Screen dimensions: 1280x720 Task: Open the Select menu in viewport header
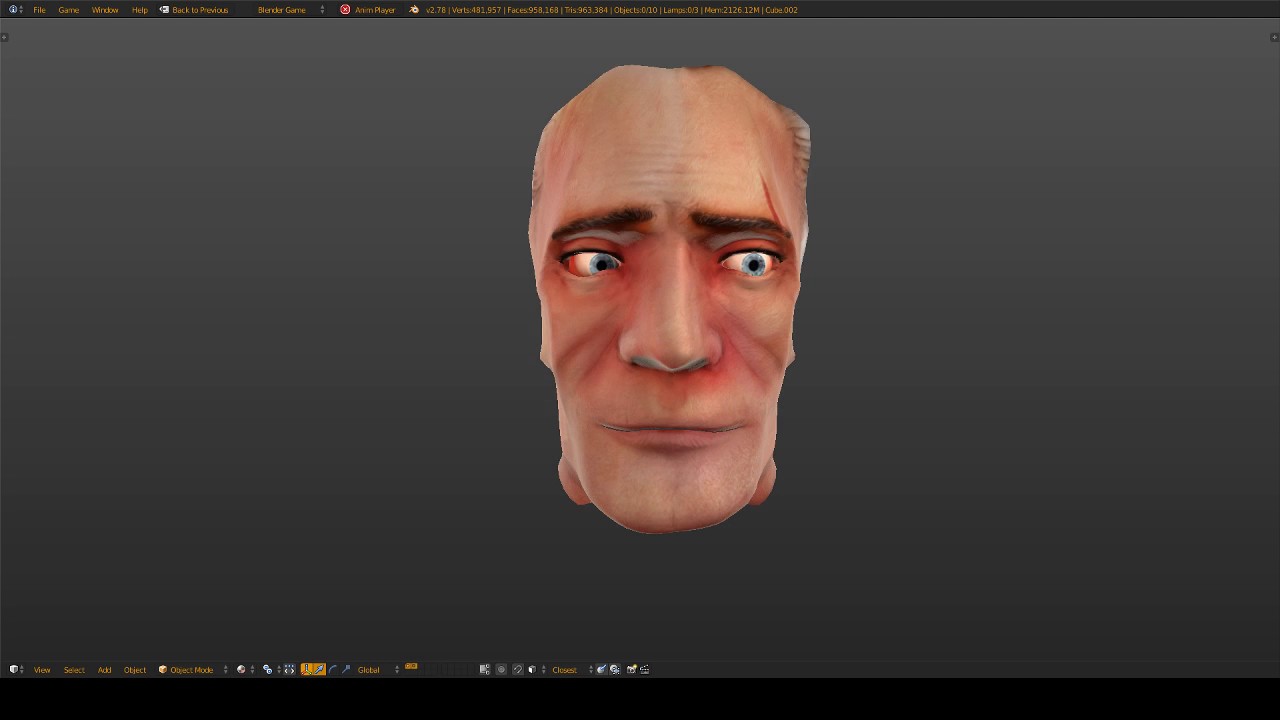coord(74,670)
